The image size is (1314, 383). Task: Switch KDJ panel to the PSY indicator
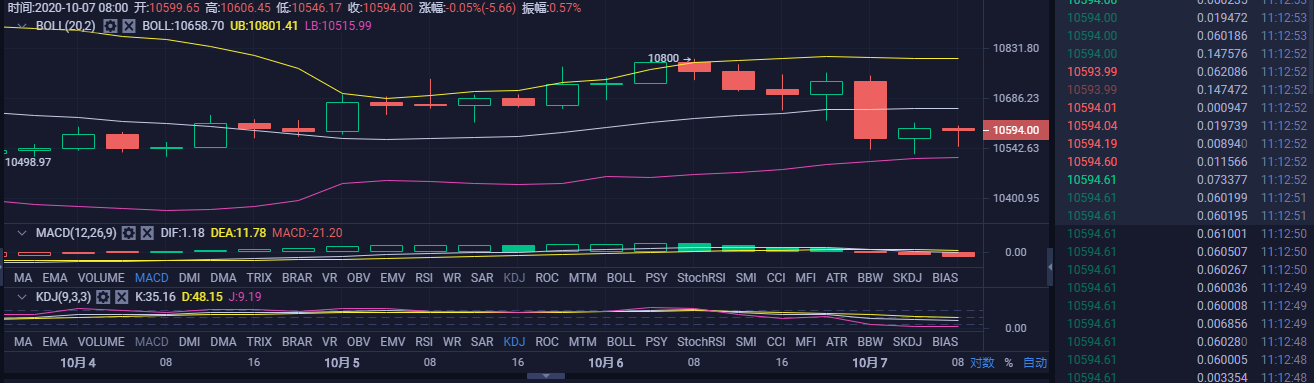point(657,341)
